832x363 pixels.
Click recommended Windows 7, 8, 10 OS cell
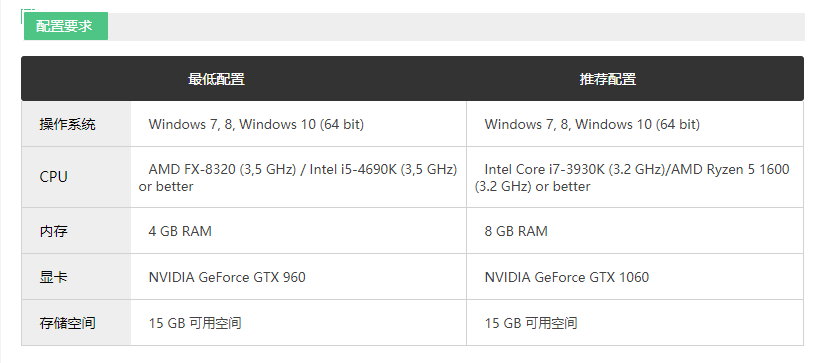(x=635, y=124)
